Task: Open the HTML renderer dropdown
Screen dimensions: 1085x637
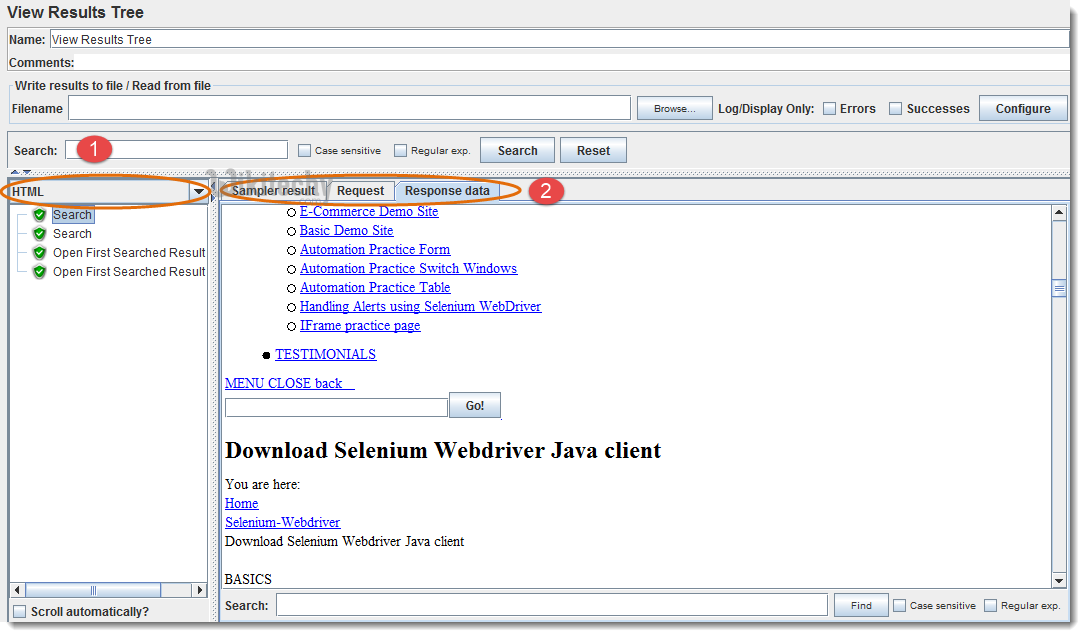Action: click(199, 192)
